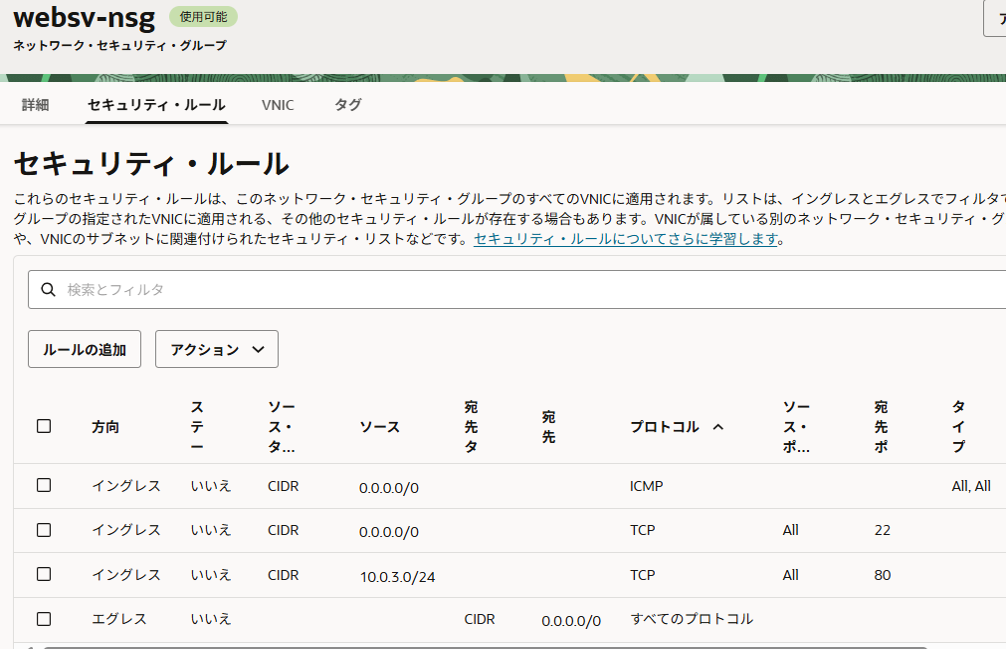Tick the TCP port 80 rule checkbox
The image size is (1008, 657).
[x=44, y=574]
